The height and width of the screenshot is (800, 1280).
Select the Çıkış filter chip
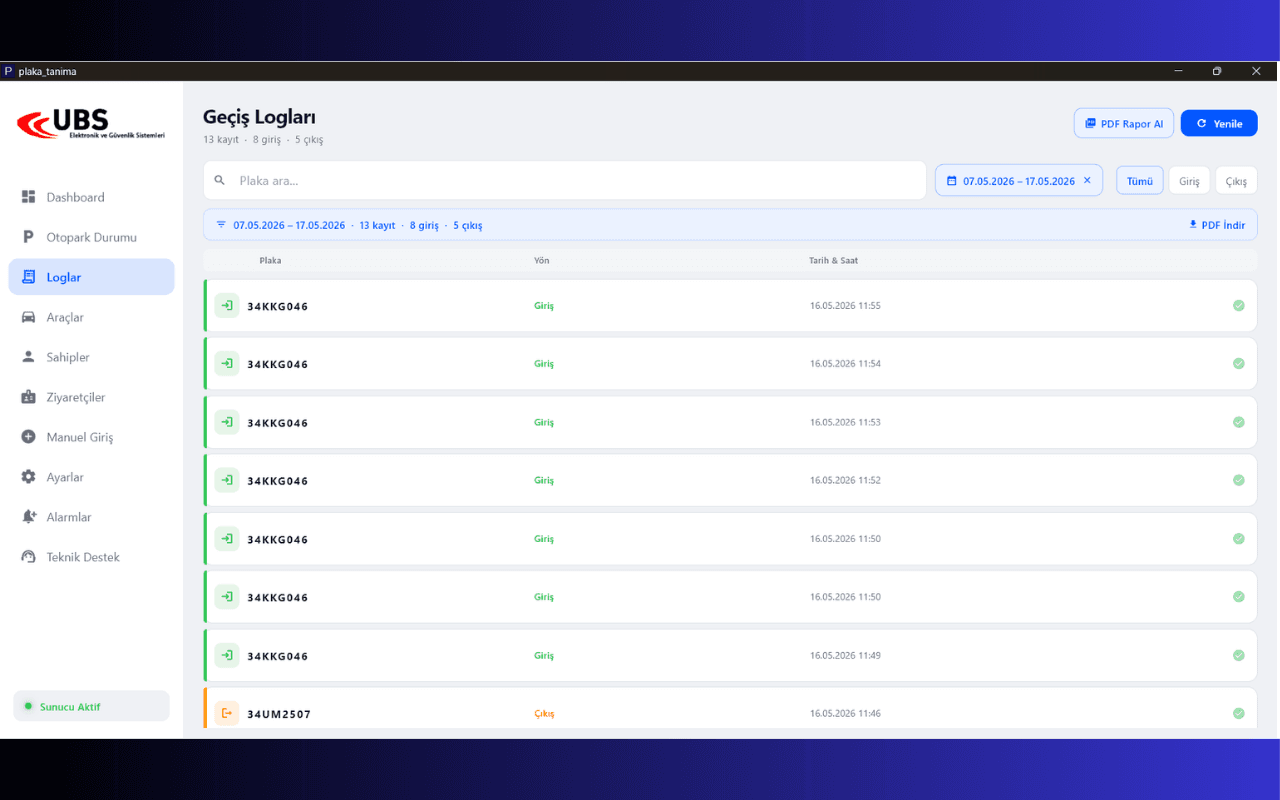coord(1236,180)
